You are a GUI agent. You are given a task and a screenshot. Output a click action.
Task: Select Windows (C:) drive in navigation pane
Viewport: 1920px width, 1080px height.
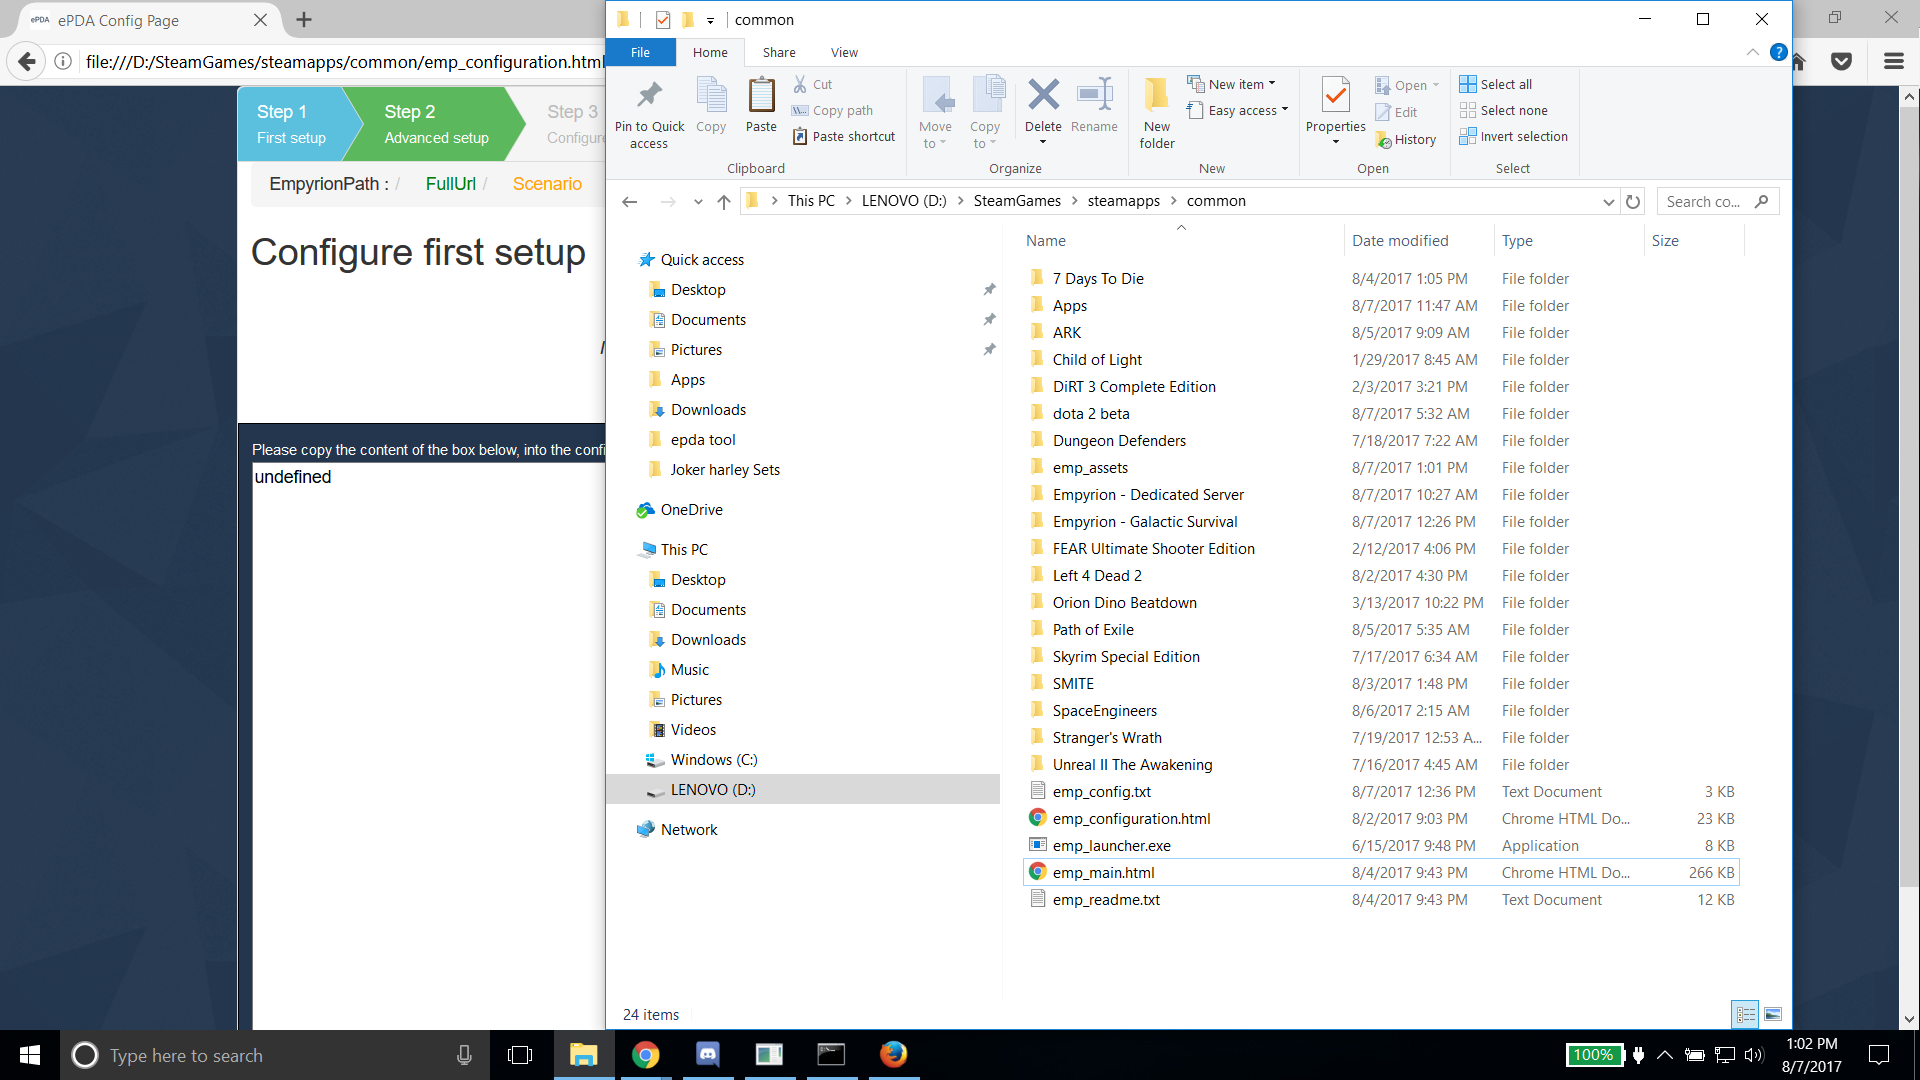pos(713,760)
